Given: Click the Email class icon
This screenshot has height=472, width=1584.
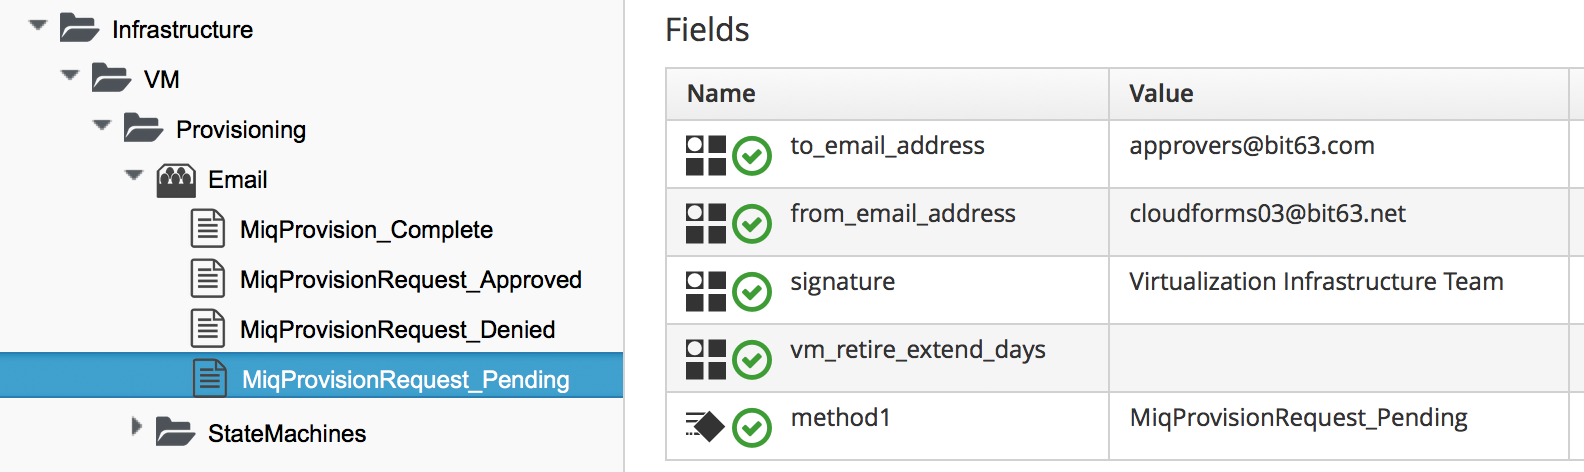Looking at the screenshot, I should point(176,180).
